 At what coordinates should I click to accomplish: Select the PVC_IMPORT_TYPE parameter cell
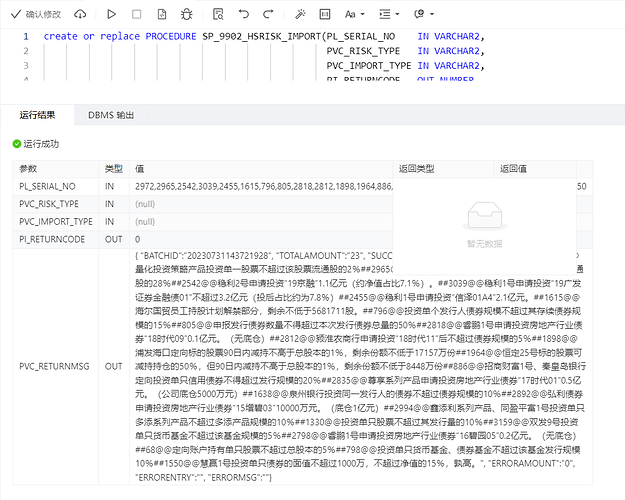pos(56,221)
